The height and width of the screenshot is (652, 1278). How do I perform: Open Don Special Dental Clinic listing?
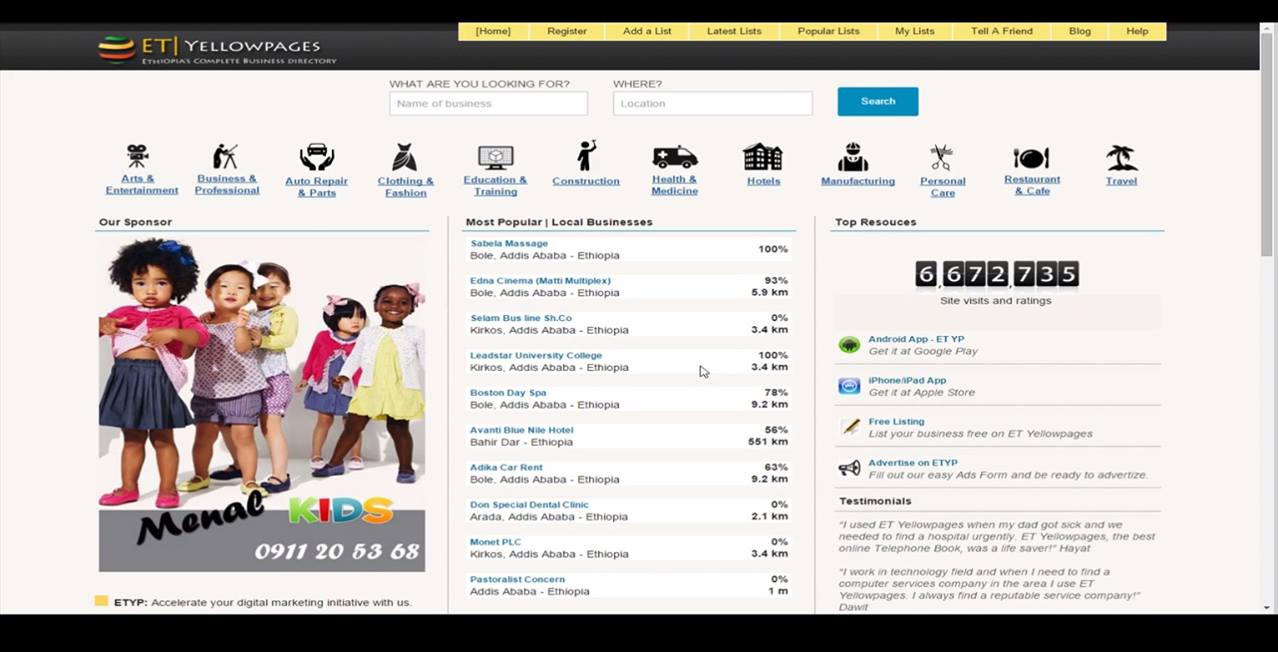529,505
